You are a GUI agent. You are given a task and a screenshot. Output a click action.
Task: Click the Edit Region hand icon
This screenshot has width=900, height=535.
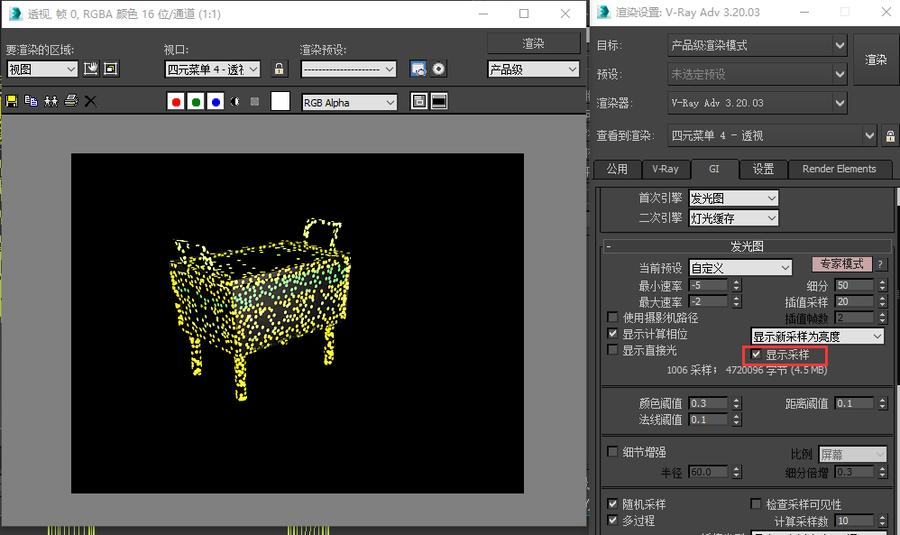[x=91, y=69]
